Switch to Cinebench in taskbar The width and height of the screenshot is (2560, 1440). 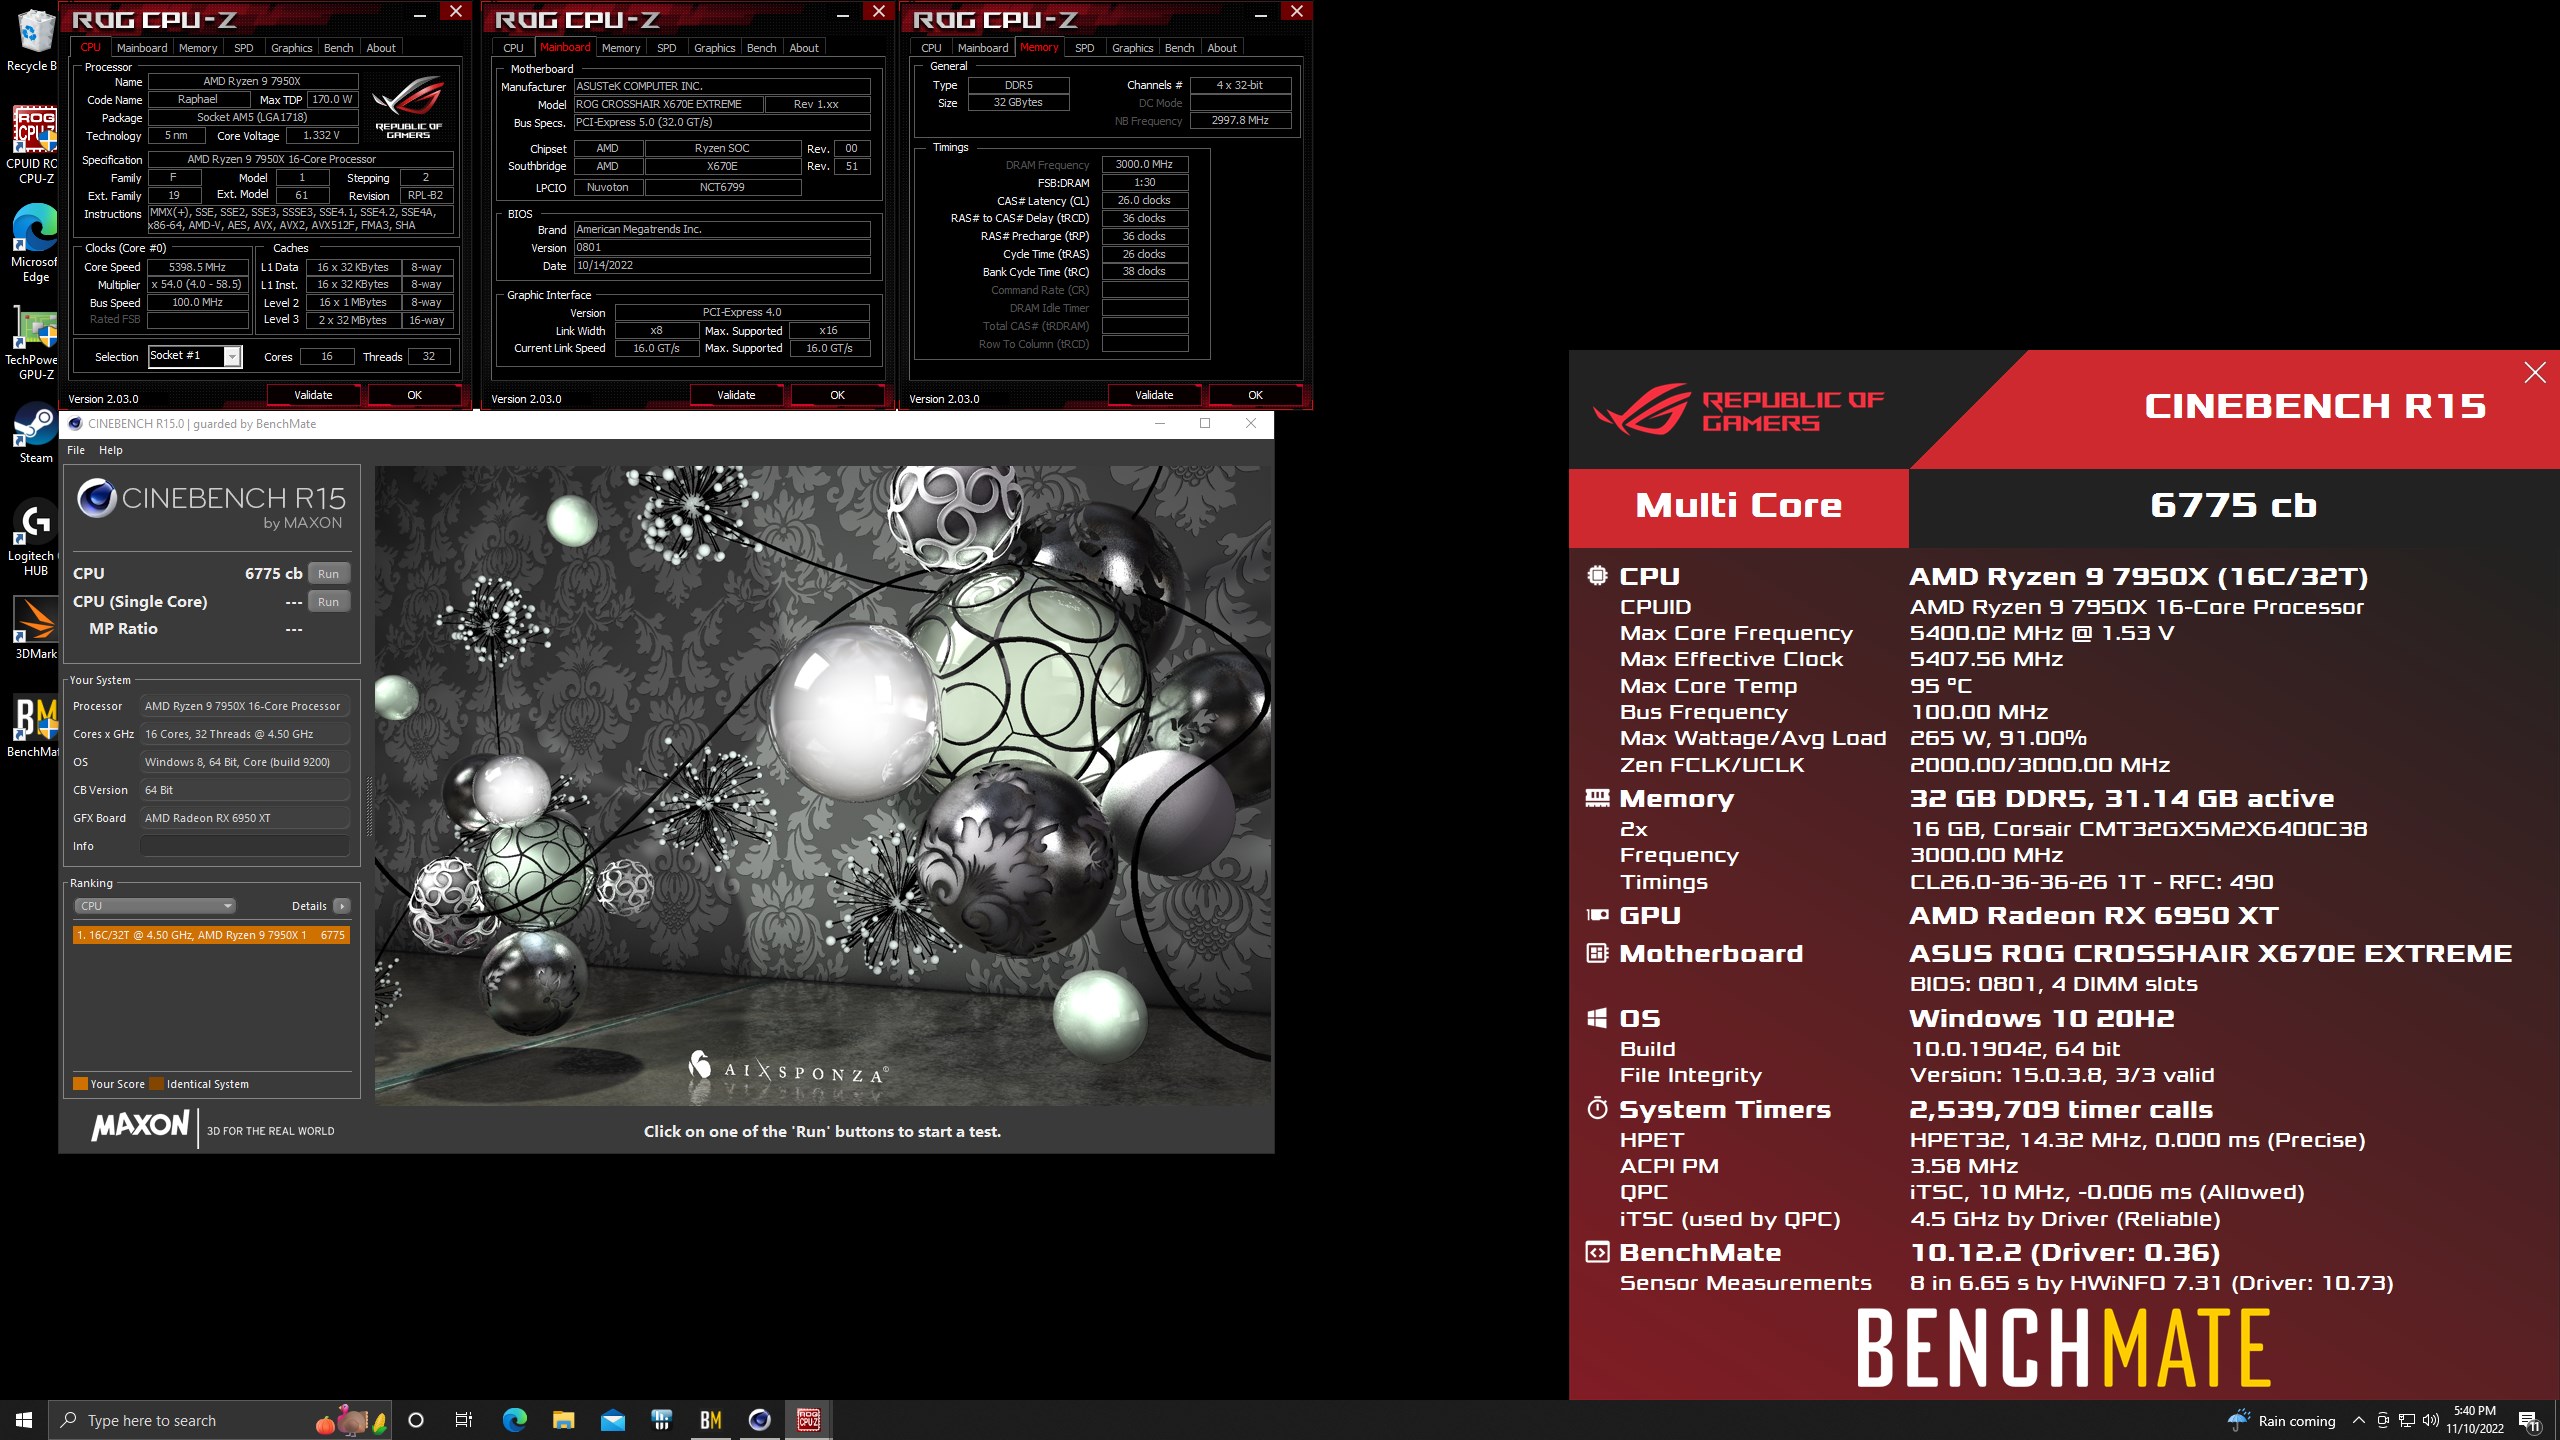(x=759, y=1420)
